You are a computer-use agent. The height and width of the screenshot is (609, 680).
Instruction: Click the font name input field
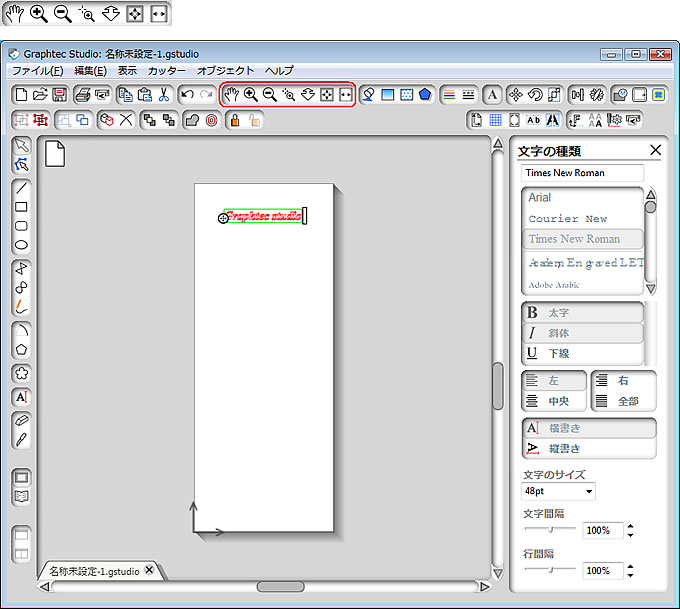click(x=582, y=173)
